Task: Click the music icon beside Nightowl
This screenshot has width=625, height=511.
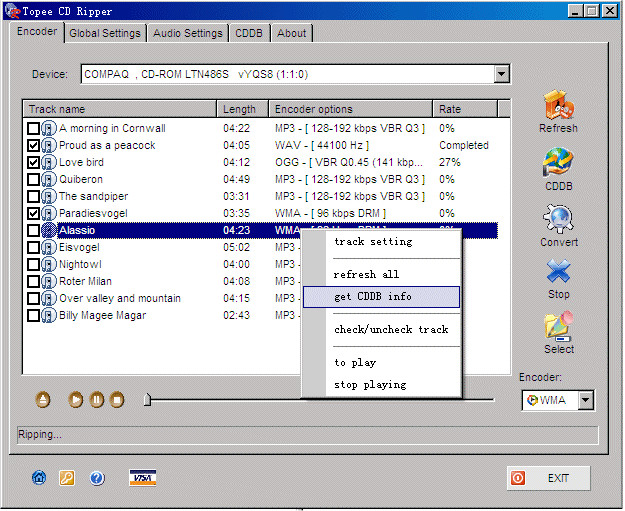Action: click(49, 264)
